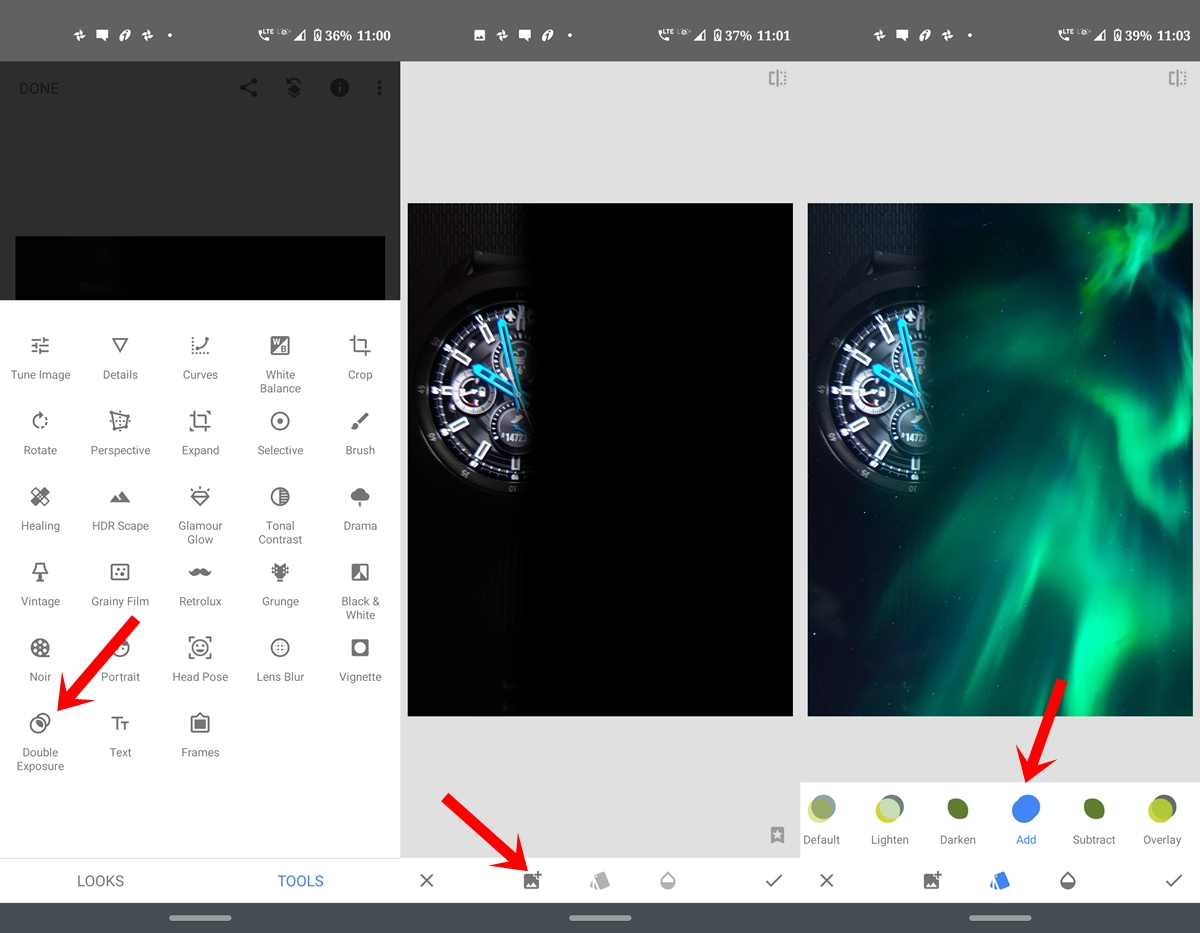Tap bookmark icon below the black watch image
This screenshot has height=933, width=1200.
[x=777, y=835]
